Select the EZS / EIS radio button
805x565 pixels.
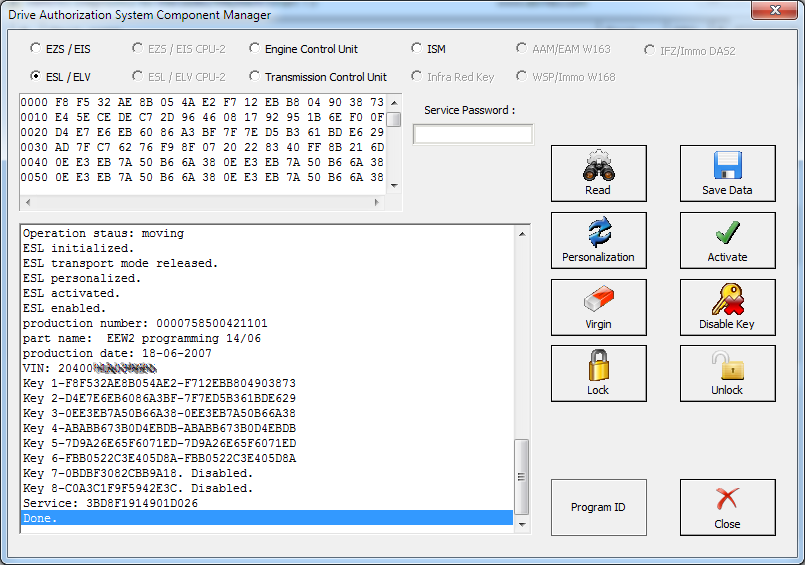pyautogui.click(x=35, y=48)
